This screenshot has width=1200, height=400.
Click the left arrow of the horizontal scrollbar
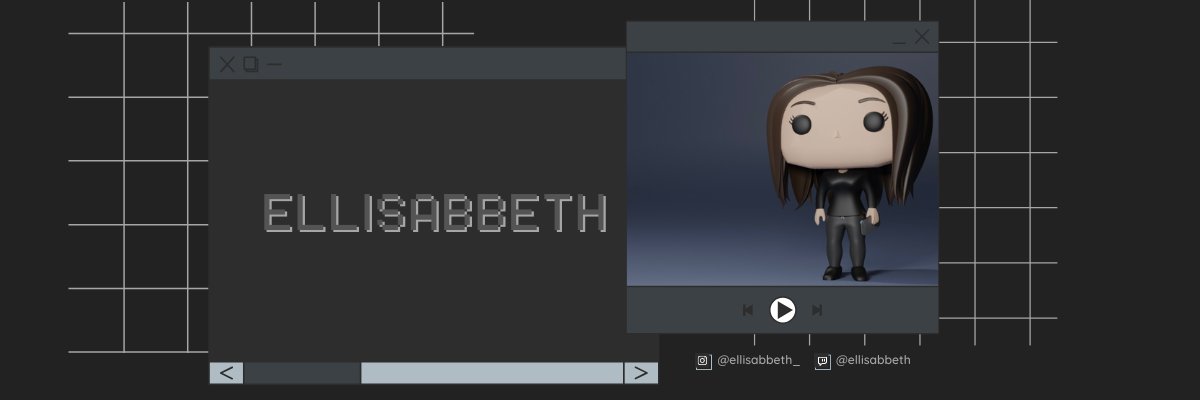click(x=227, y=373)
